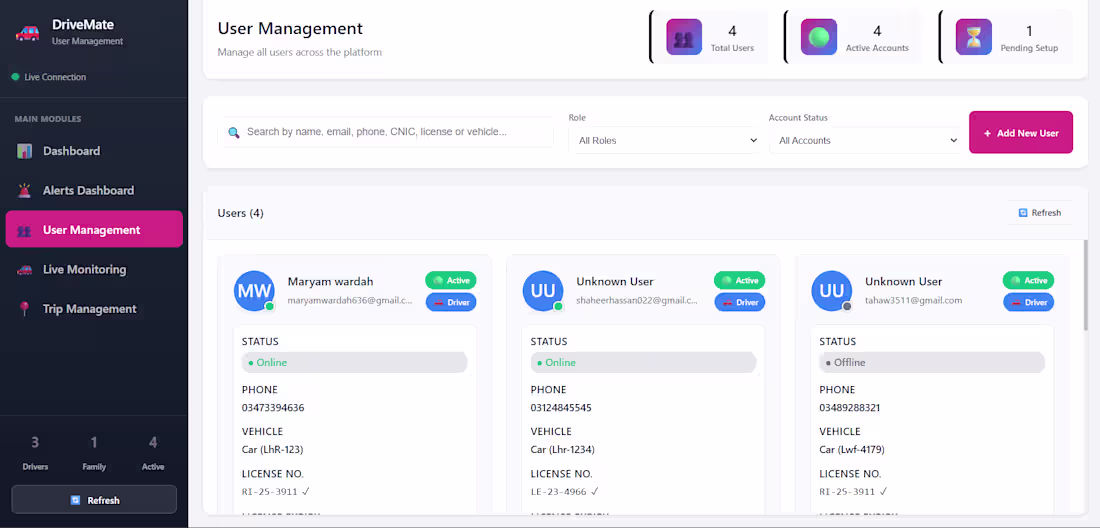
Task: Click the UU avatar of shaheerhassan022 user
Action: pos(543,291)
